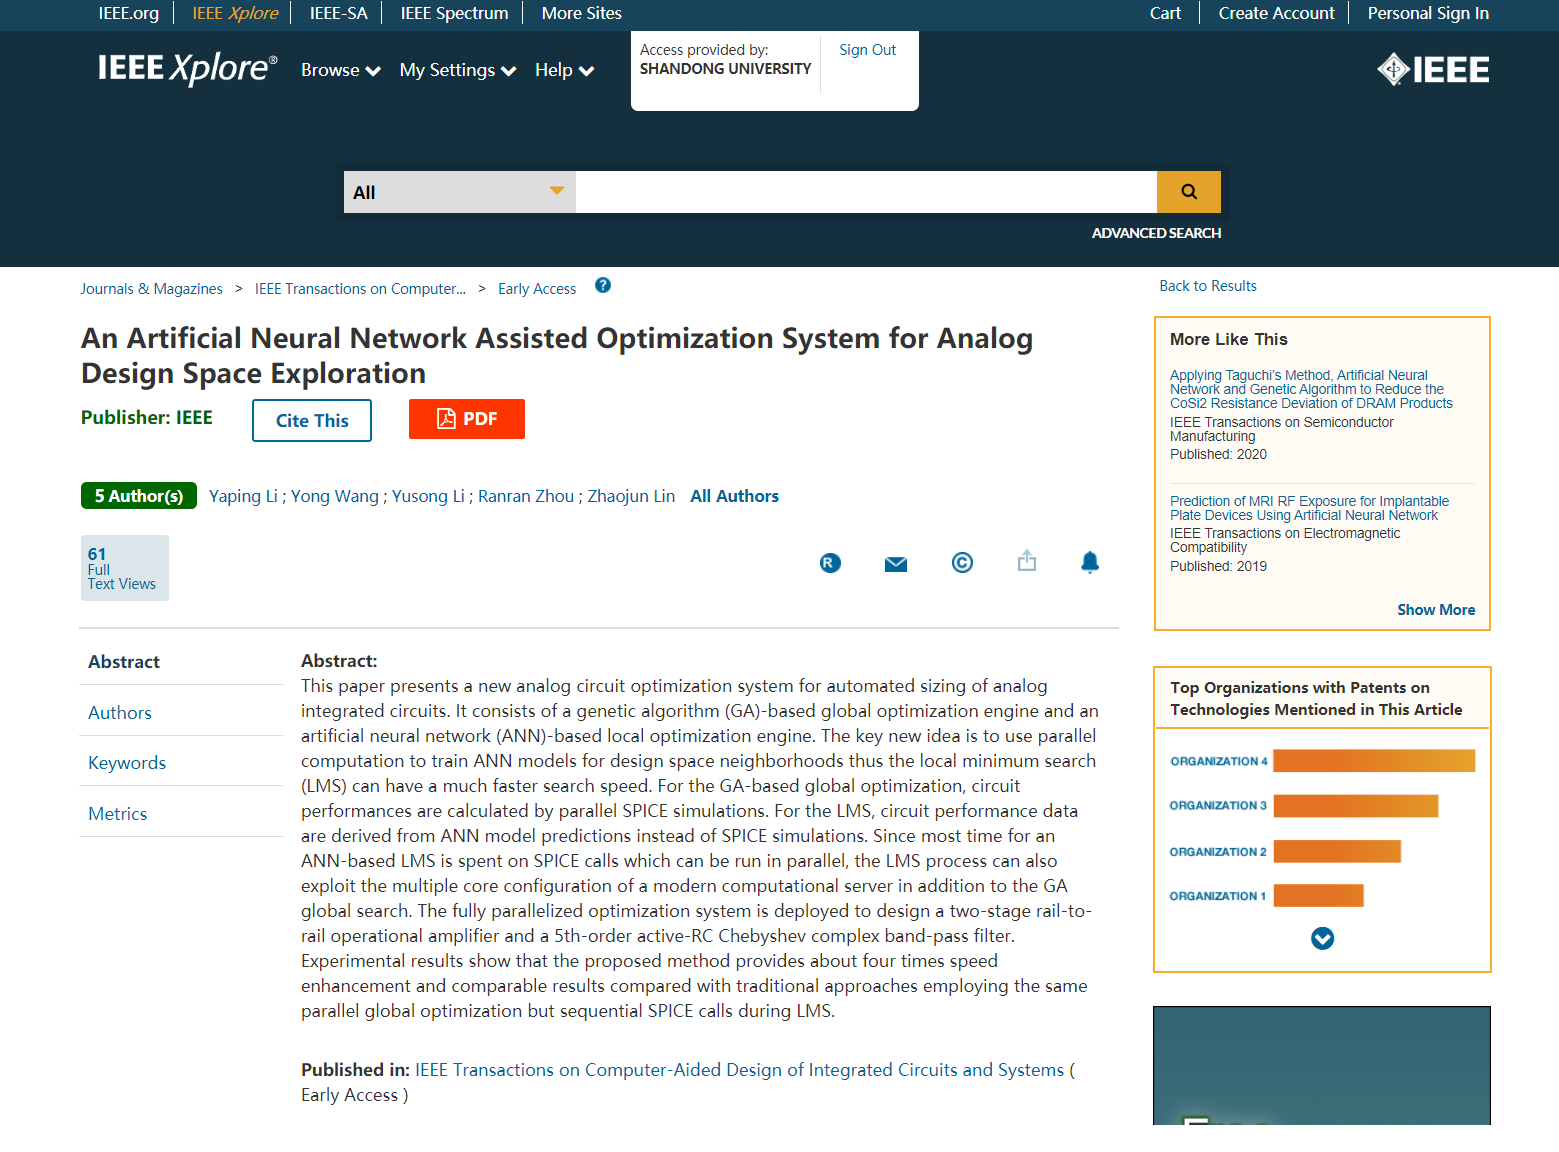Open the help question mark icon

click(x=602, y=286)
